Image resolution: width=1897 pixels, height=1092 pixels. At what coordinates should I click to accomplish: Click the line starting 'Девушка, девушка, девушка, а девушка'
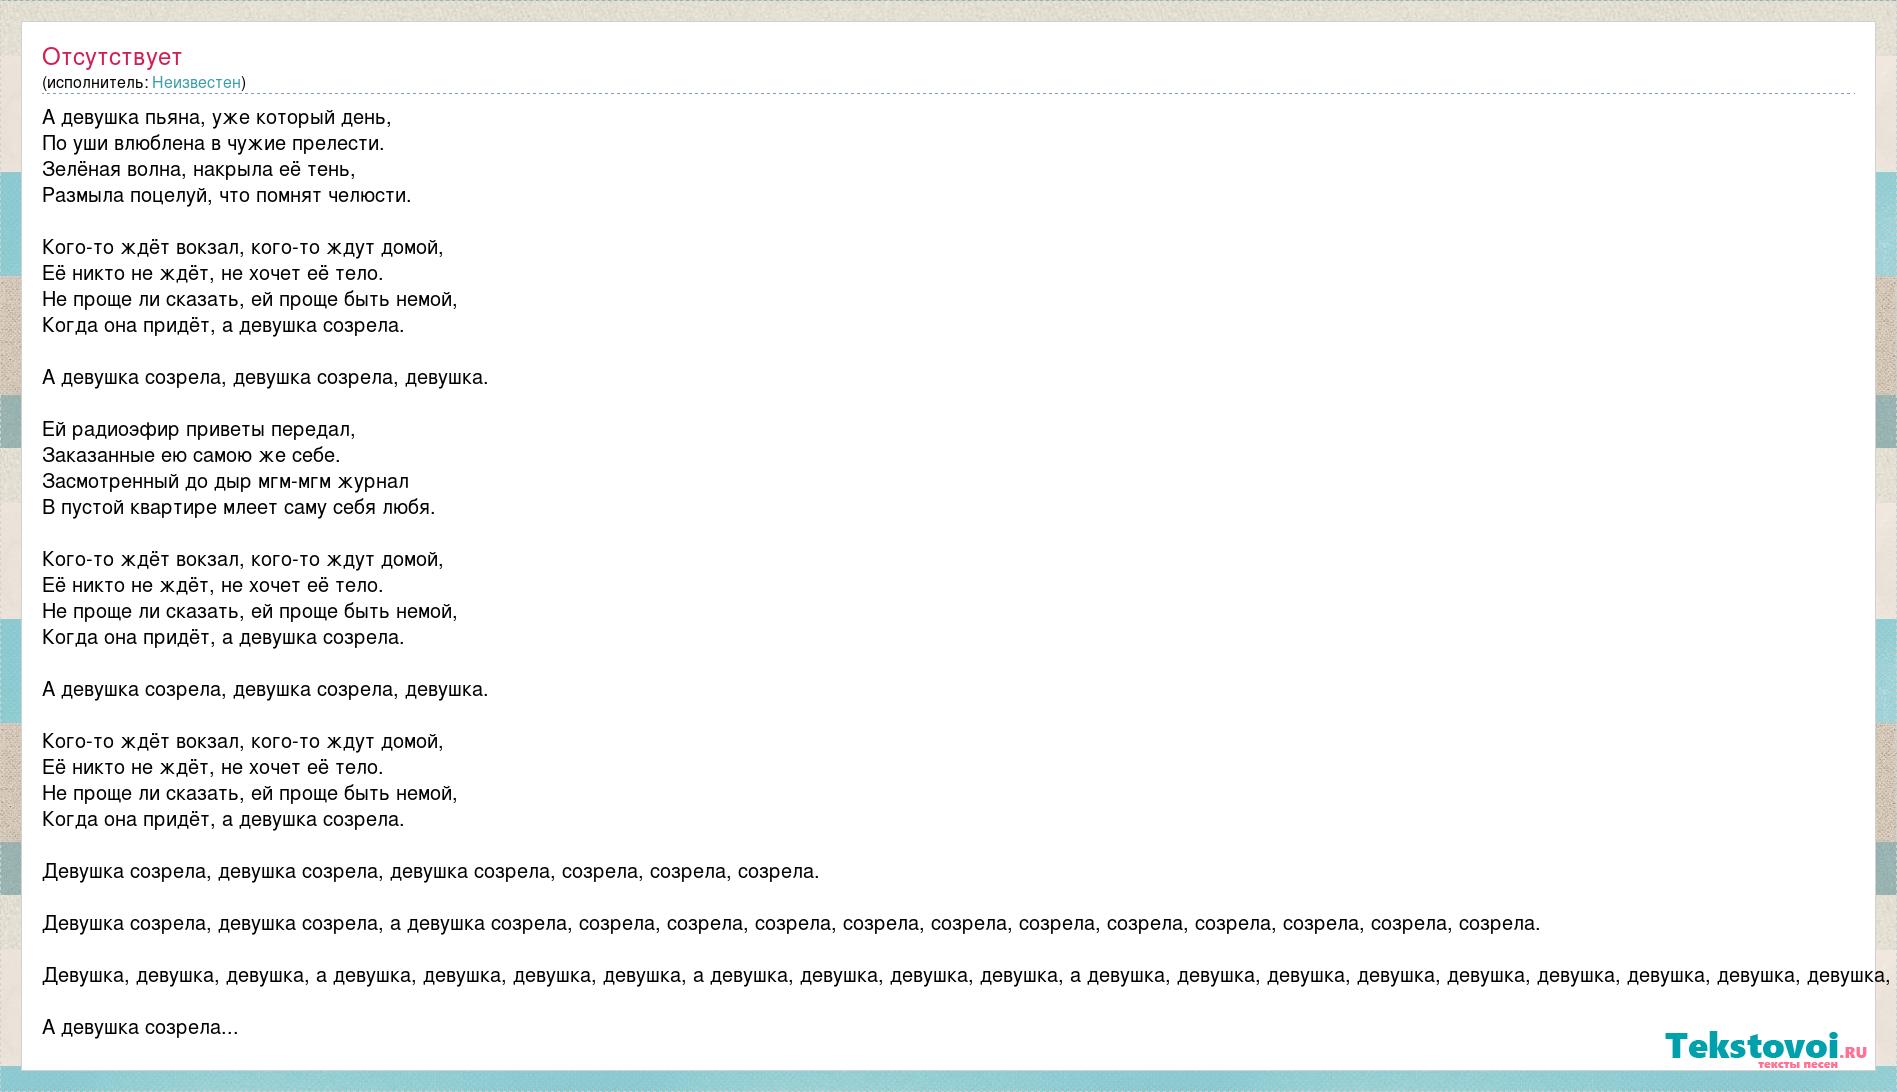(966, 975)
